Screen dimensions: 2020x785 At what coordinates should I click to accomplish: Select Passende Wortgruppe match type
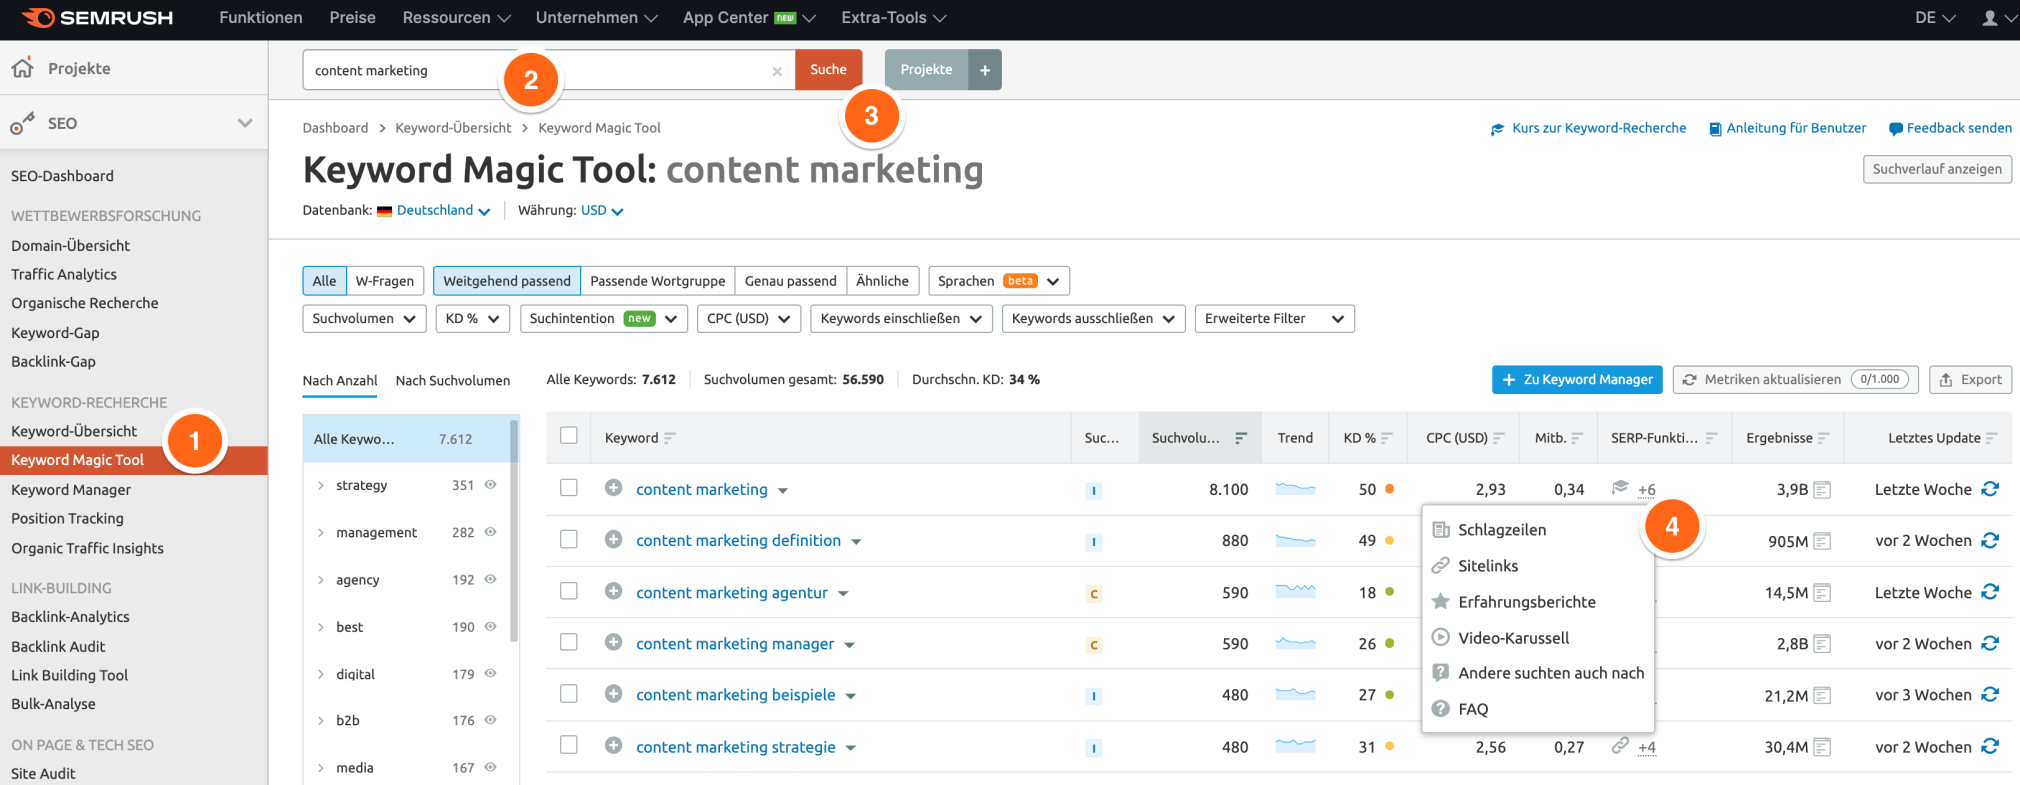tap(658, 281)
